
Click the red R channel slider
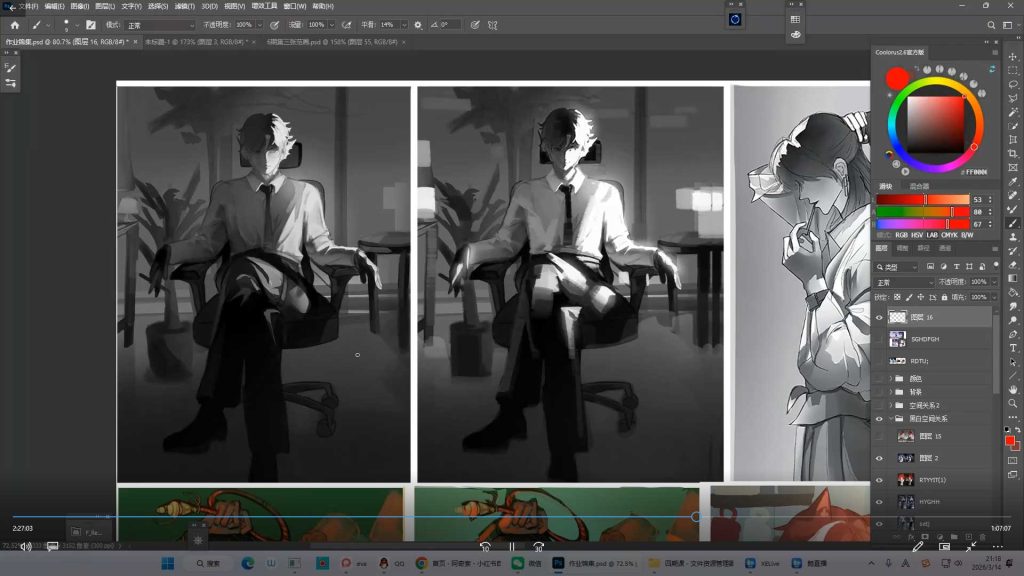tap(923, 200)
